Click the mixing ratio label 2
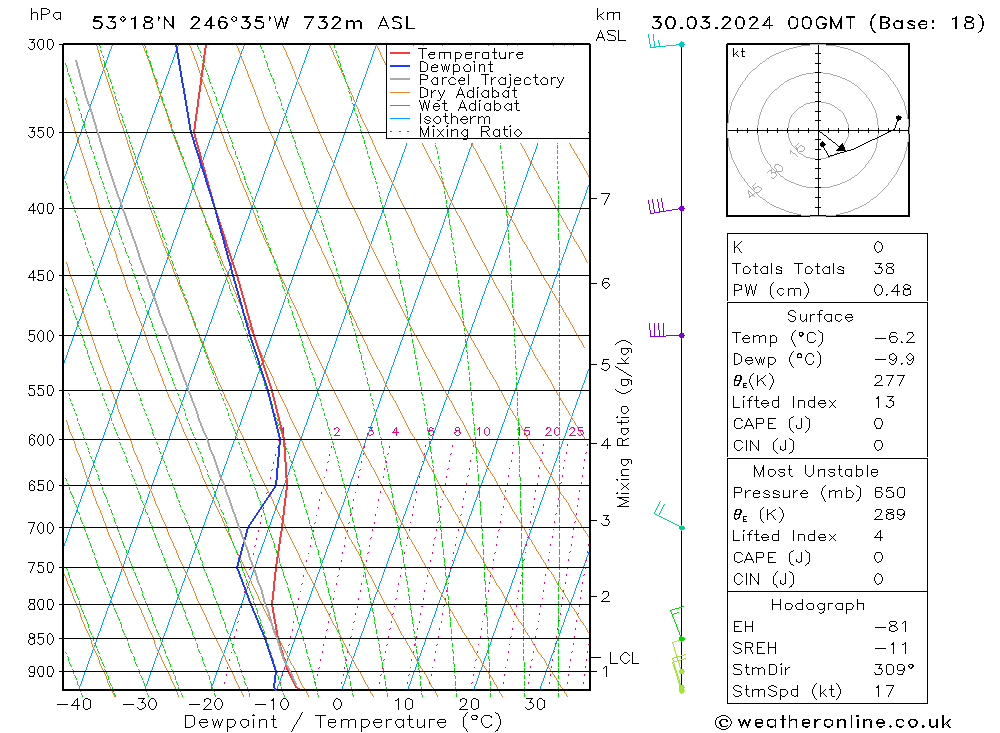 coord(337,432)
